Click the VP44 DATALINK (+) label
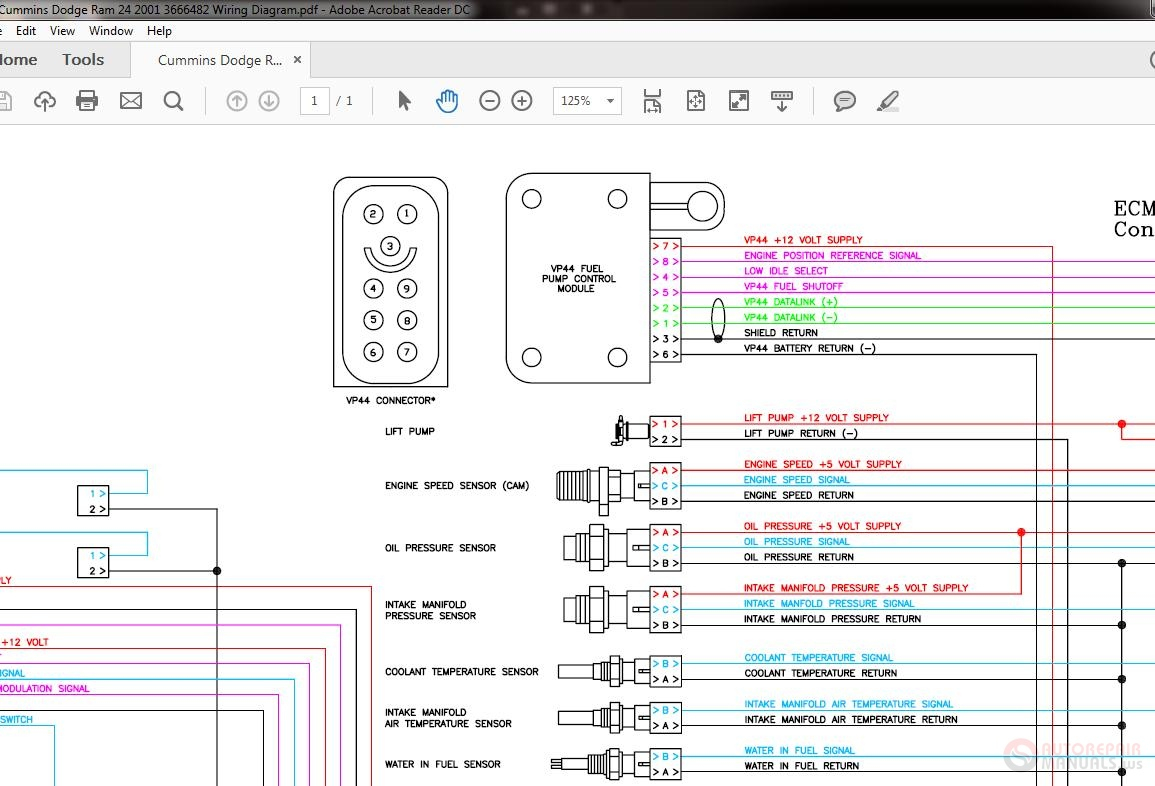Image resolution: width=1155 pixels, height=786 pixels. (x=790, y=302)
